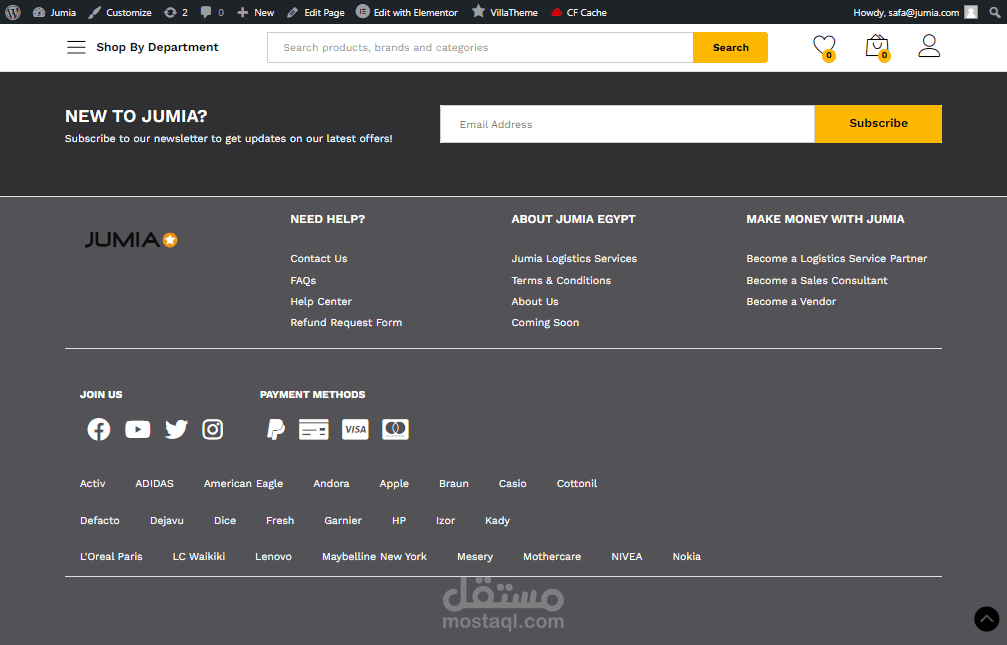The image size is (1007, 645).
Task: Expand Shop By Department
Action: pos(157,47)
